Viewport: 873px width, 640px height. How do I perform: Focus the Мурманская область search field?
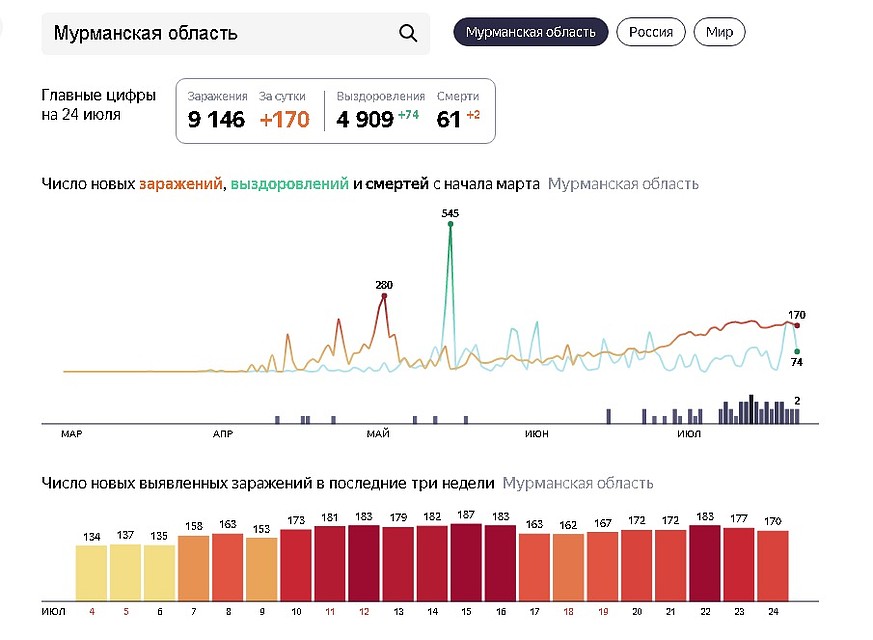tap(236, 33)
